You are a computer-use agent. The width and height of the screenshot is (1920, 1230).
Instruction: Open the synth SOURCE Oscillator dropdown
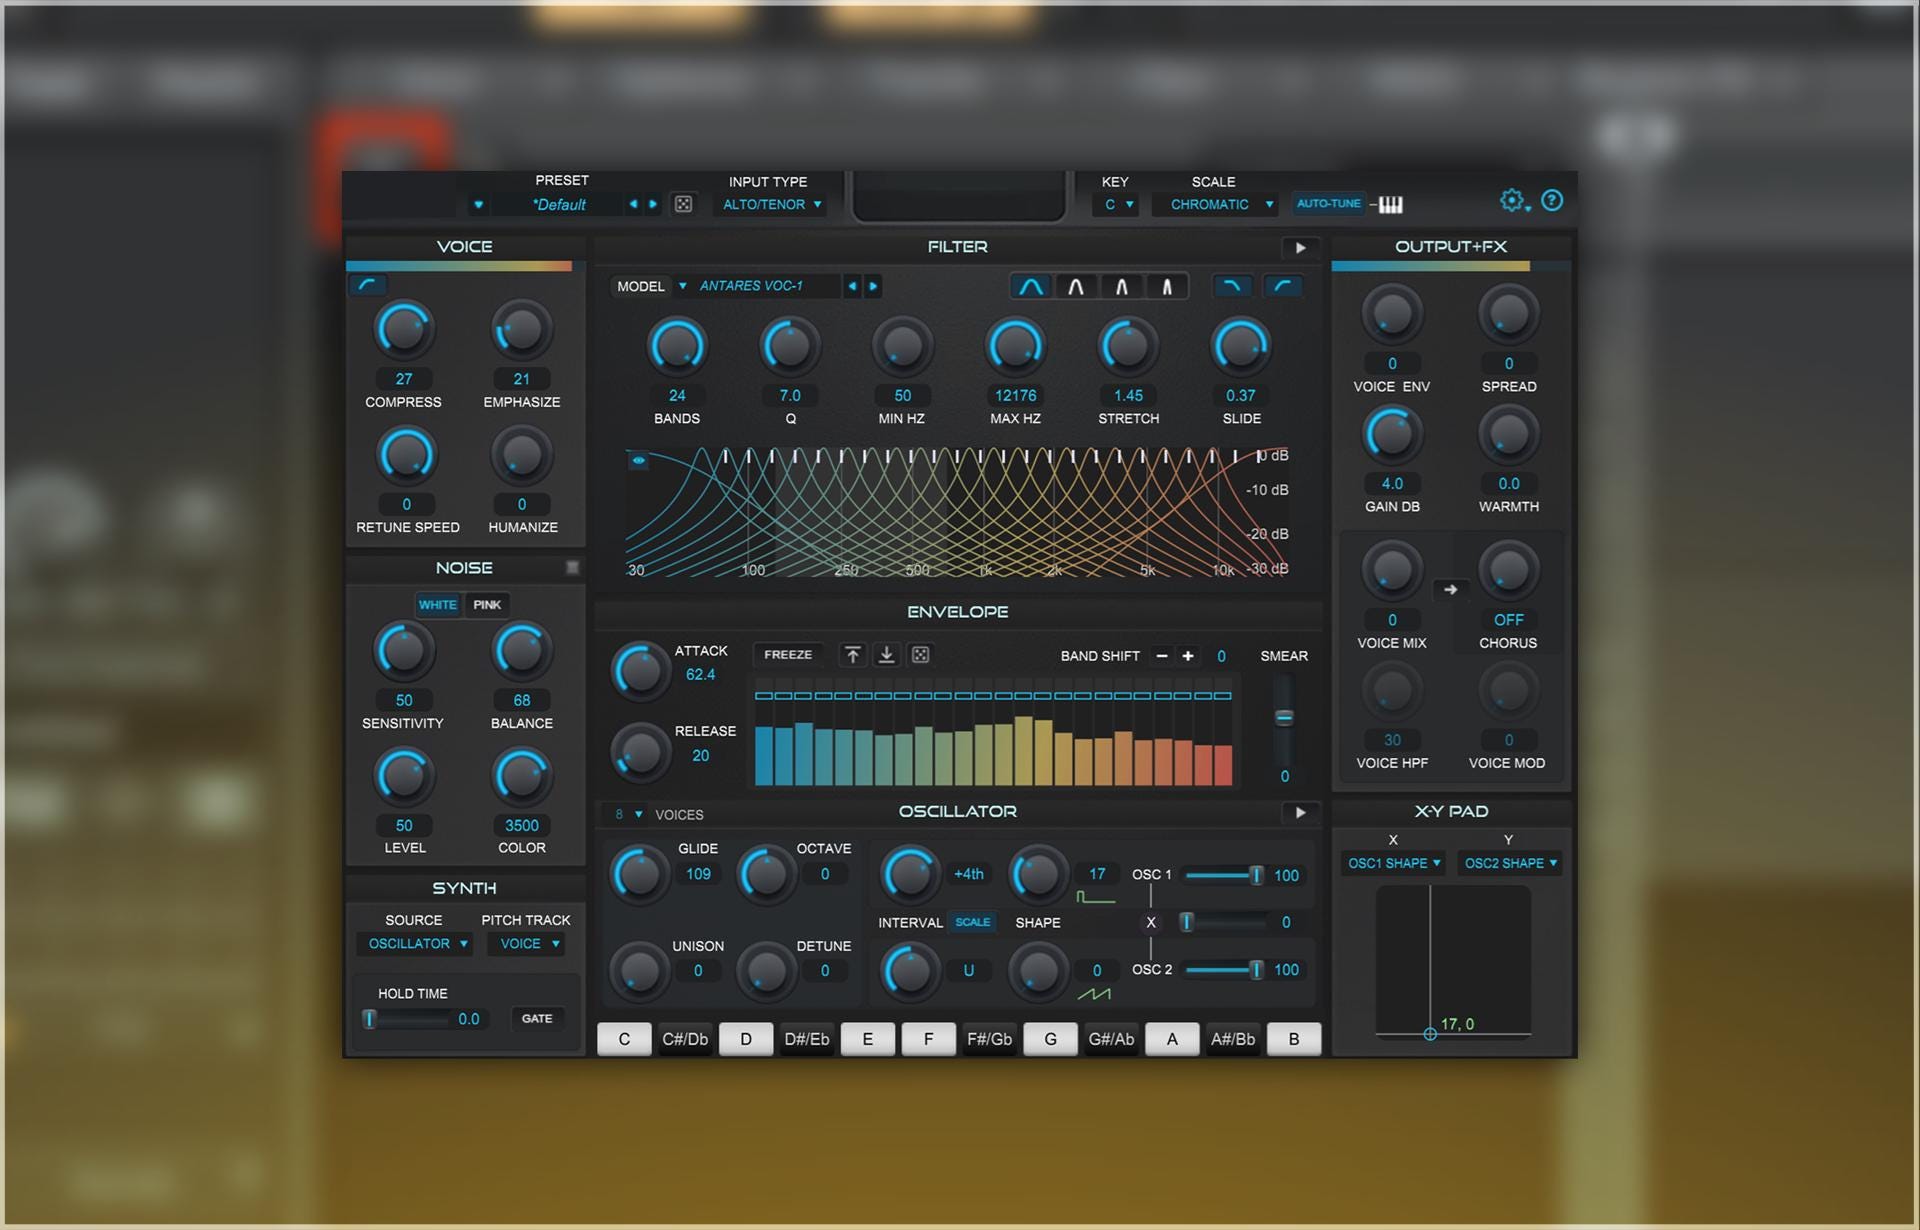click(x=416, y=944)
